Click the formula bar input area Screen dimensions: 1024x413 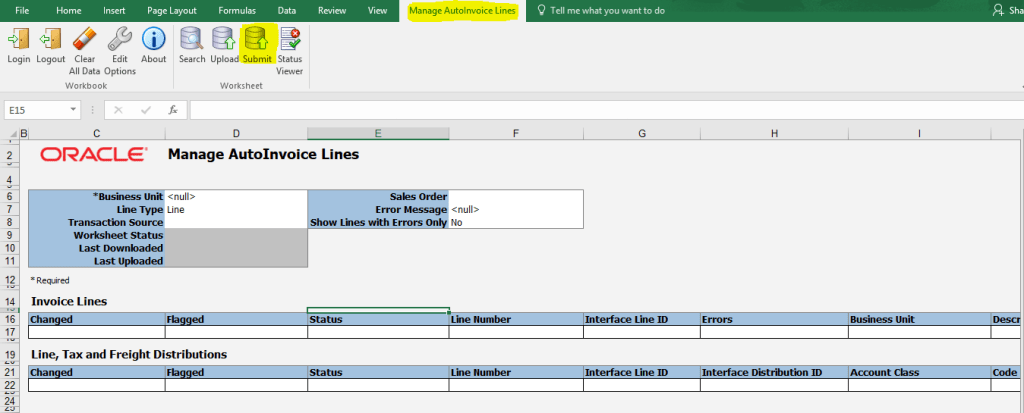pos(600,110)
